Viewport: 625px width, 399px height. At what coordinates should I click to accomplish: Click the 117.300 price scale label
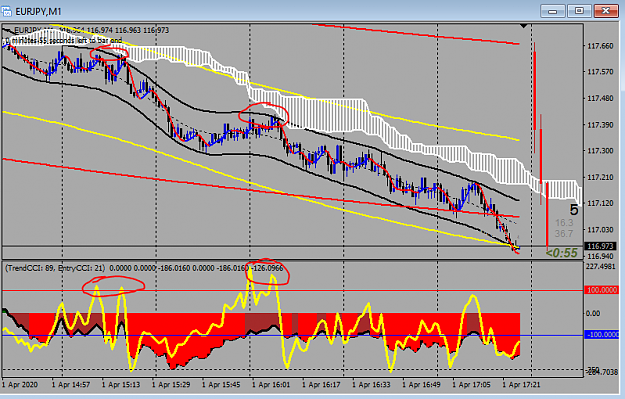(600, 151)
